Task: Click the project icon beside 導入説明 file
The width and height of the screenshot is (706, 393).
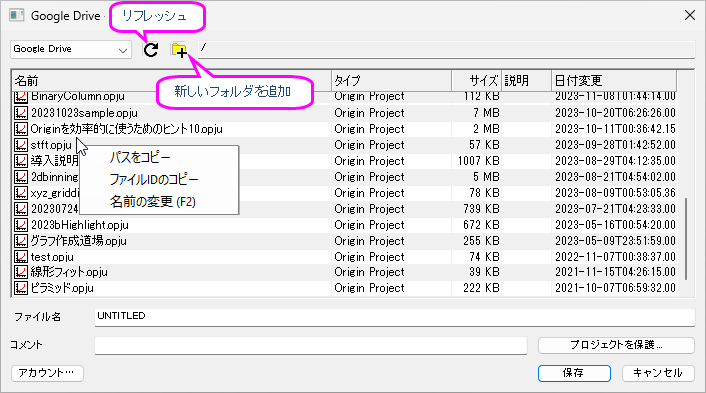Action: (x=21, y=161)
